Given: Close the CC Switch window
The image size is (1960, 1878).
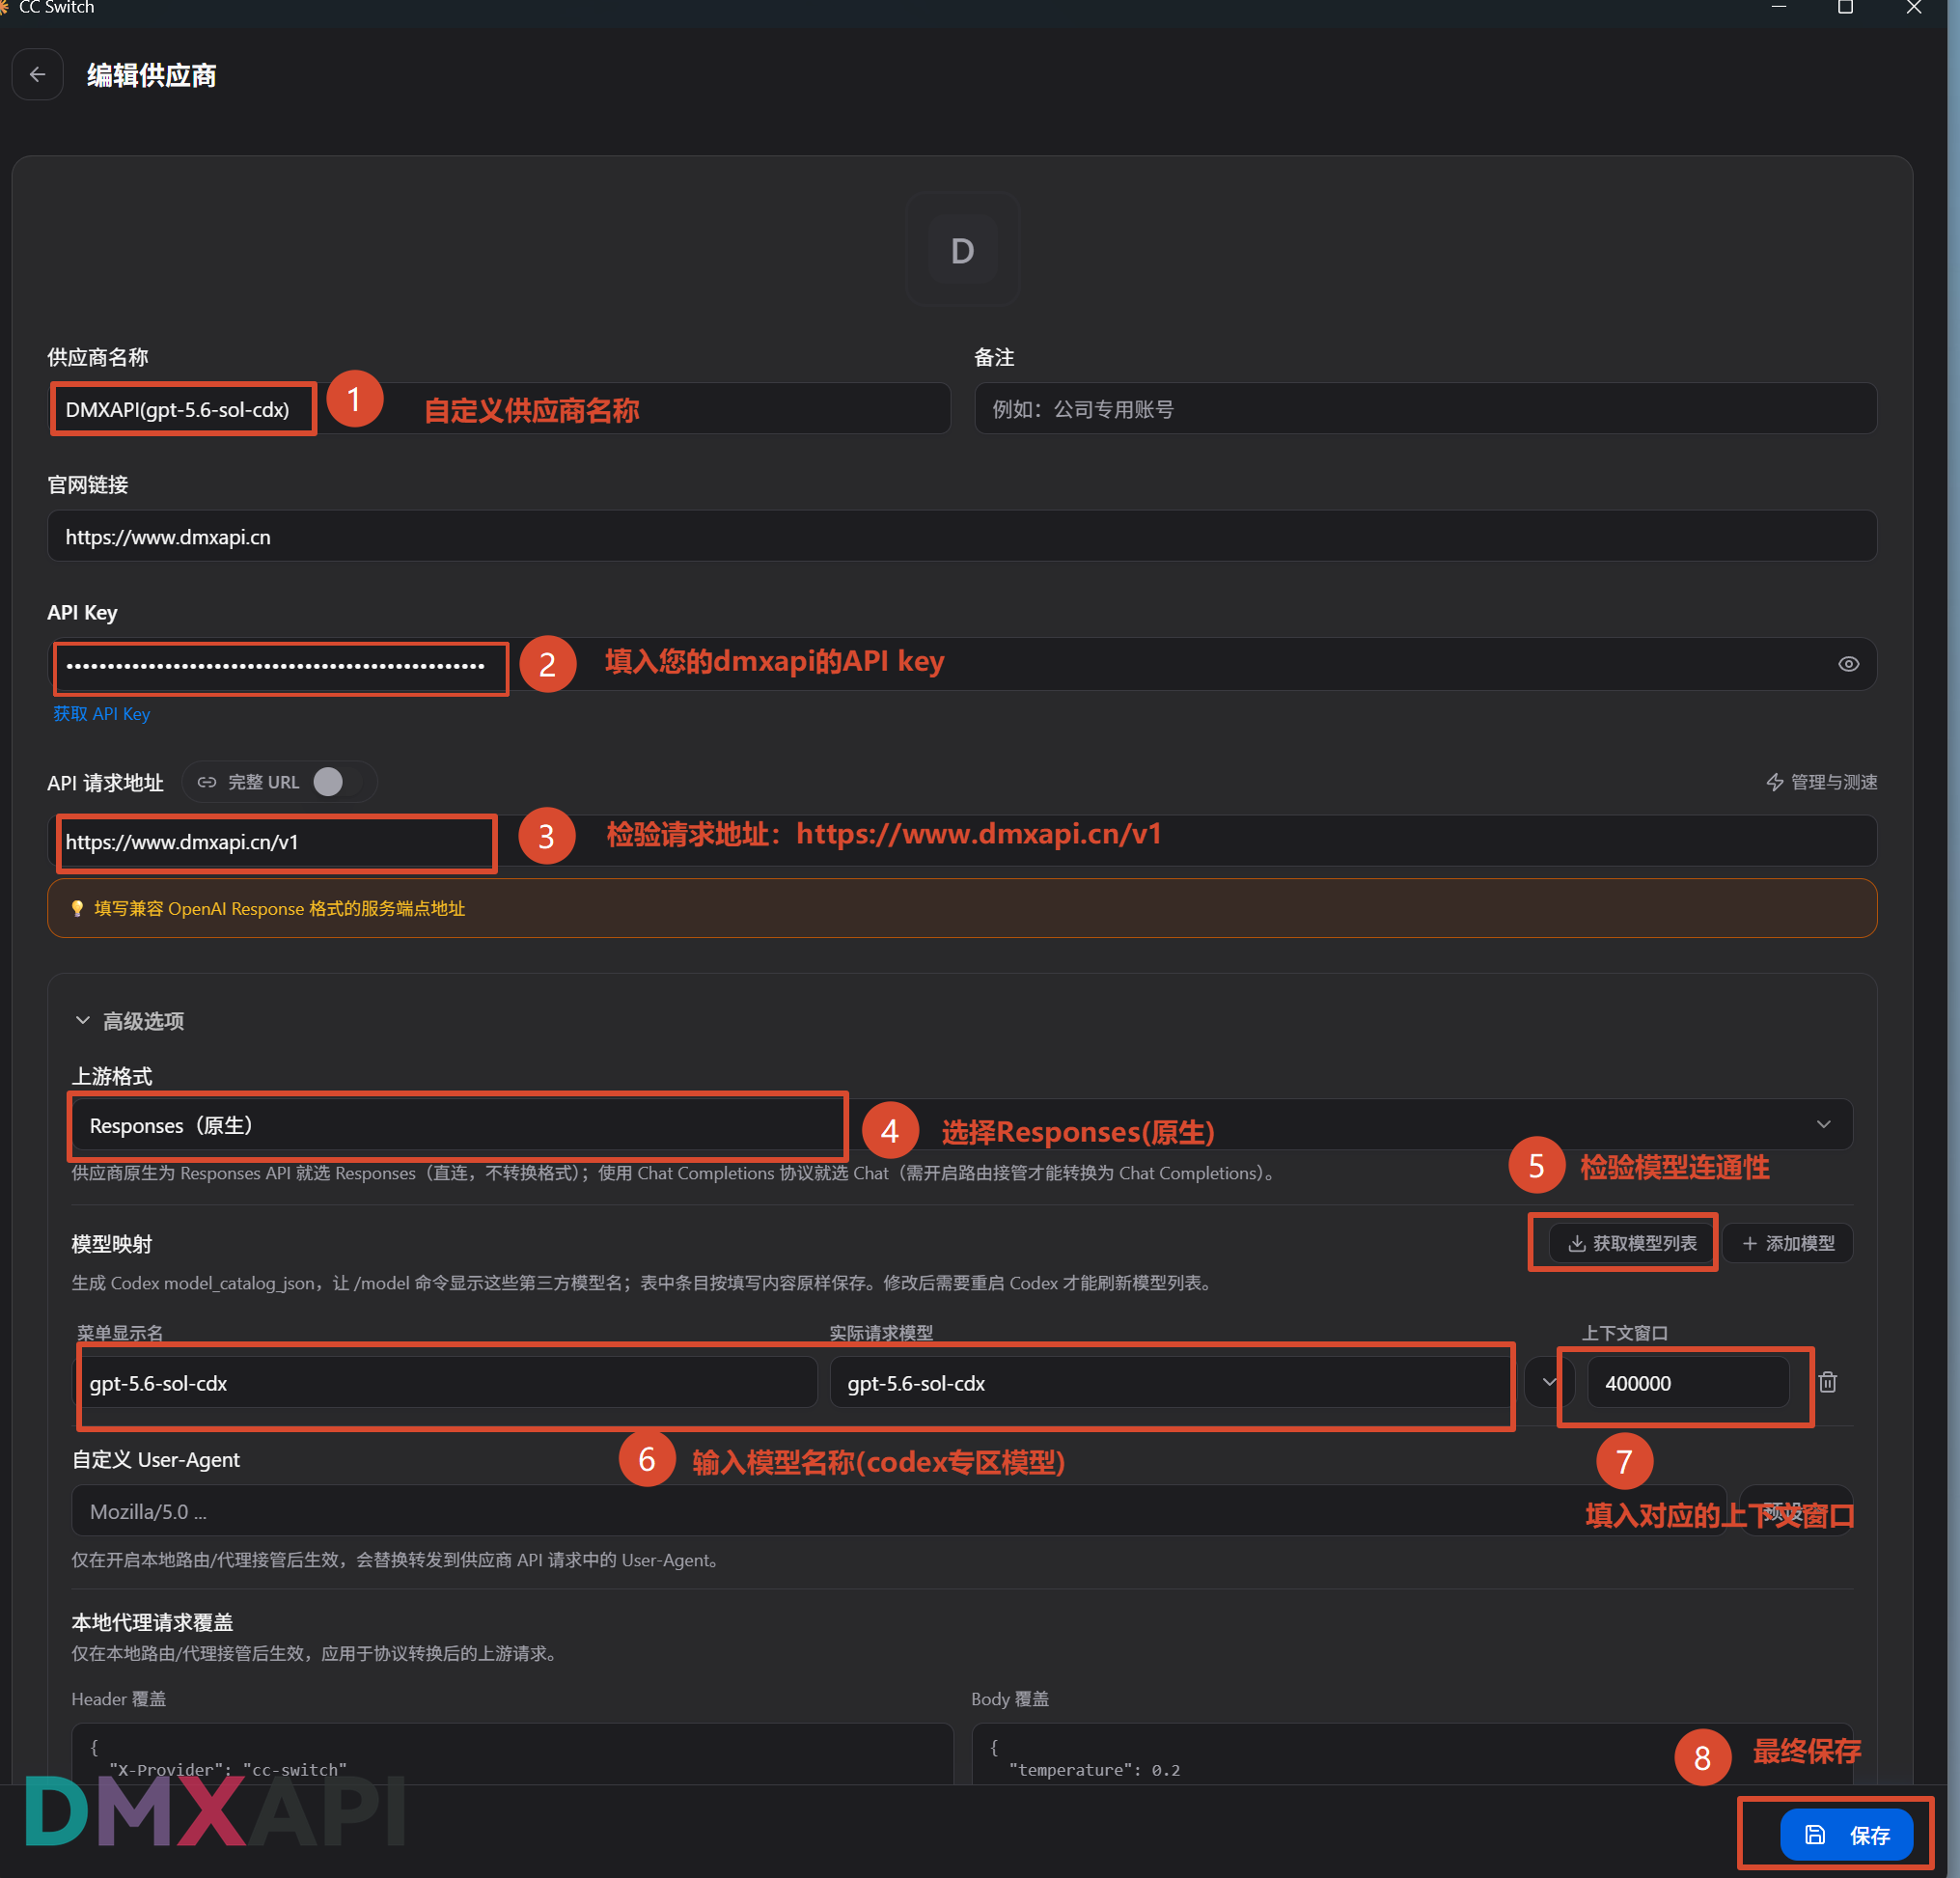Looking at the screenshot, I should click(1914, 8).
